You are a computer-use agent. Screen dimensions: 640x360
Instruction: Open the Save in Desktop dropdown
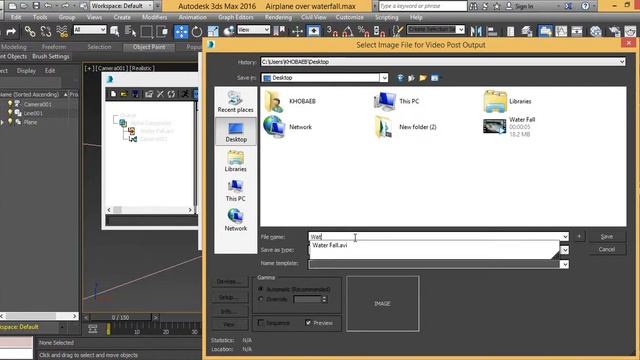[384, 78]
